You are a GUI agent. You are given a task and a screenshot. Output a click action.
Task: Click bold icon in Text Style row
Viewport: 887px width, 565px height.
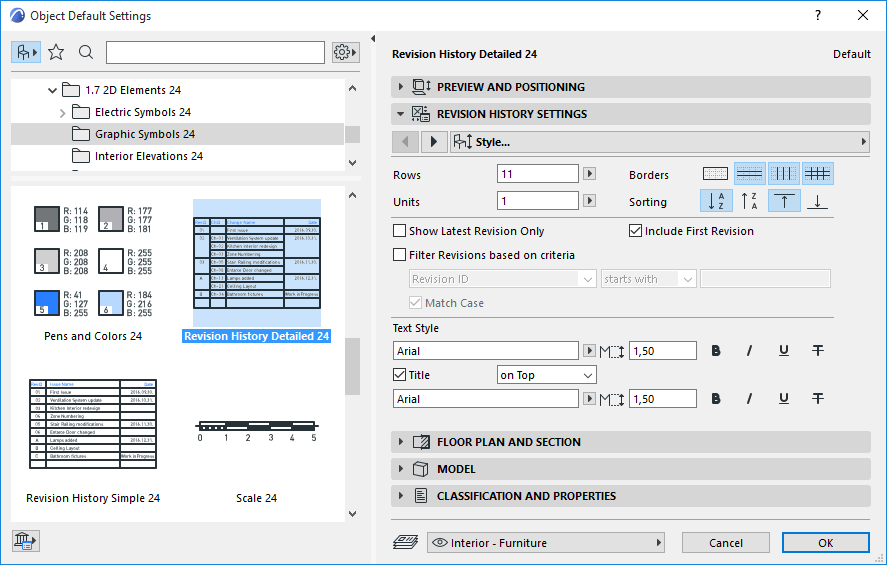point(716,351)
